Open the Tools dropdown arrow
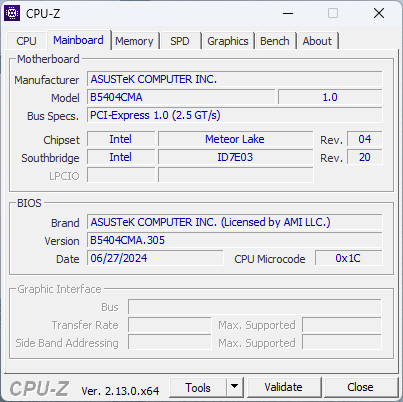The image size is (403, 402). tap(235, 387)
